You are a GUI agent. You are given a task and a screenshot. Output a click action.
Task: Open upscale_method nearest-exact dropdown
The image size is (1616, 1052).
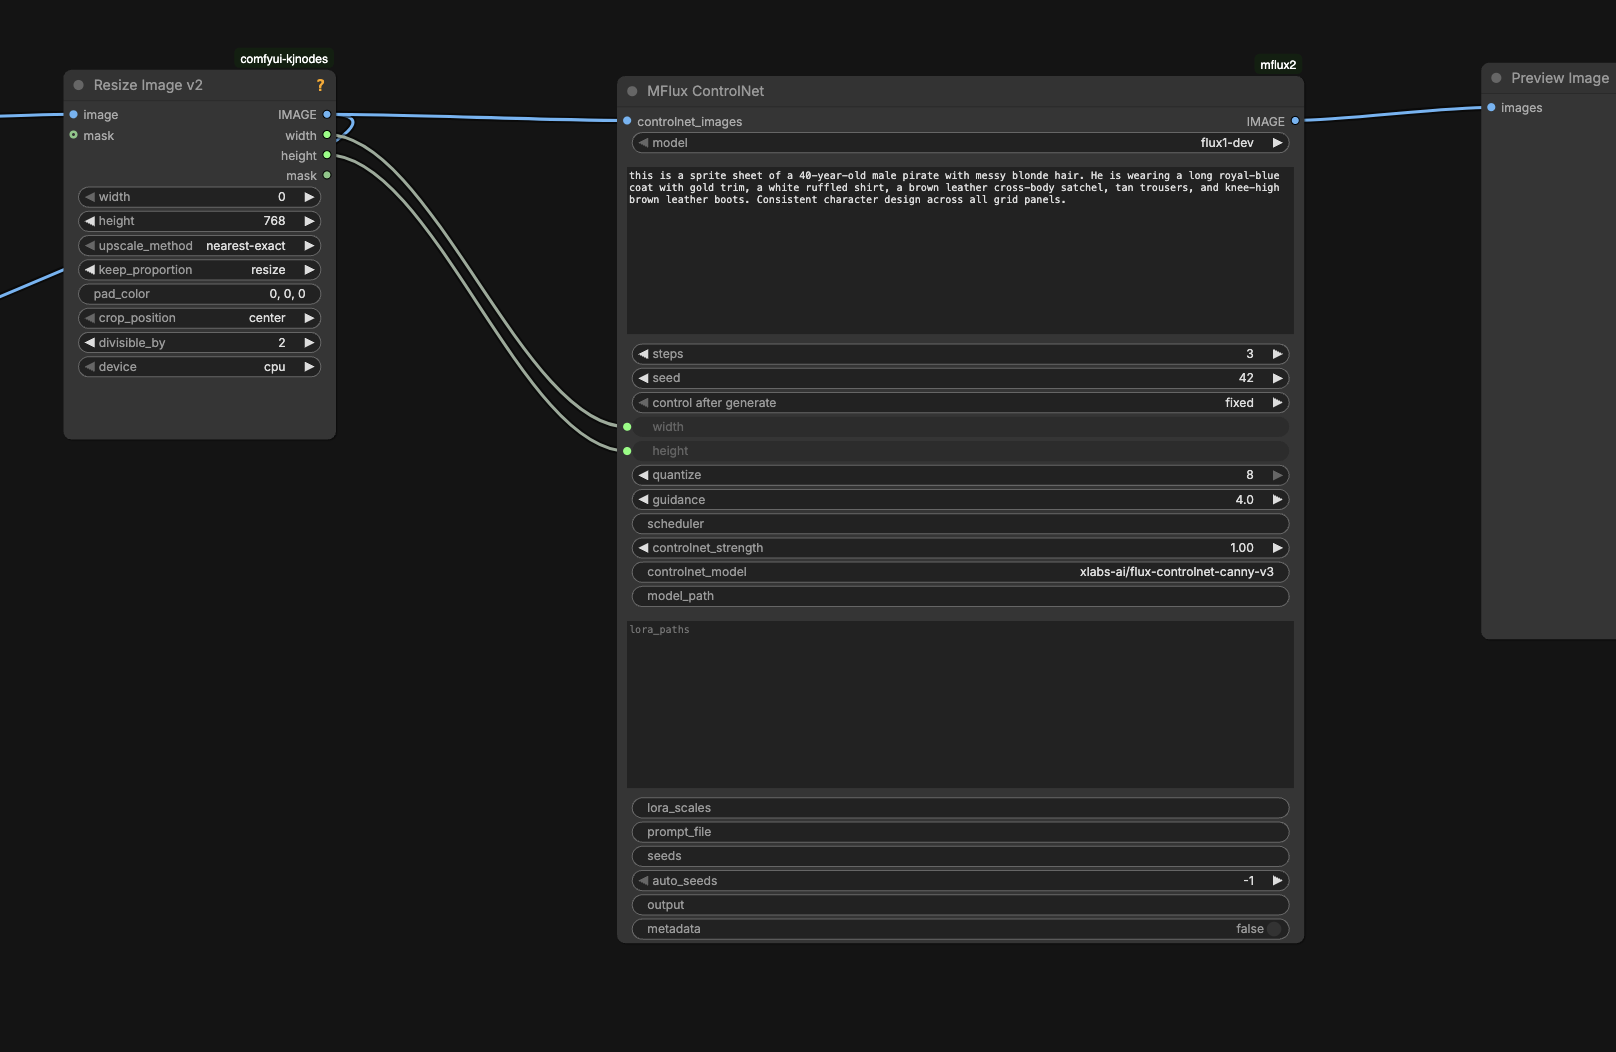point(199,246)
